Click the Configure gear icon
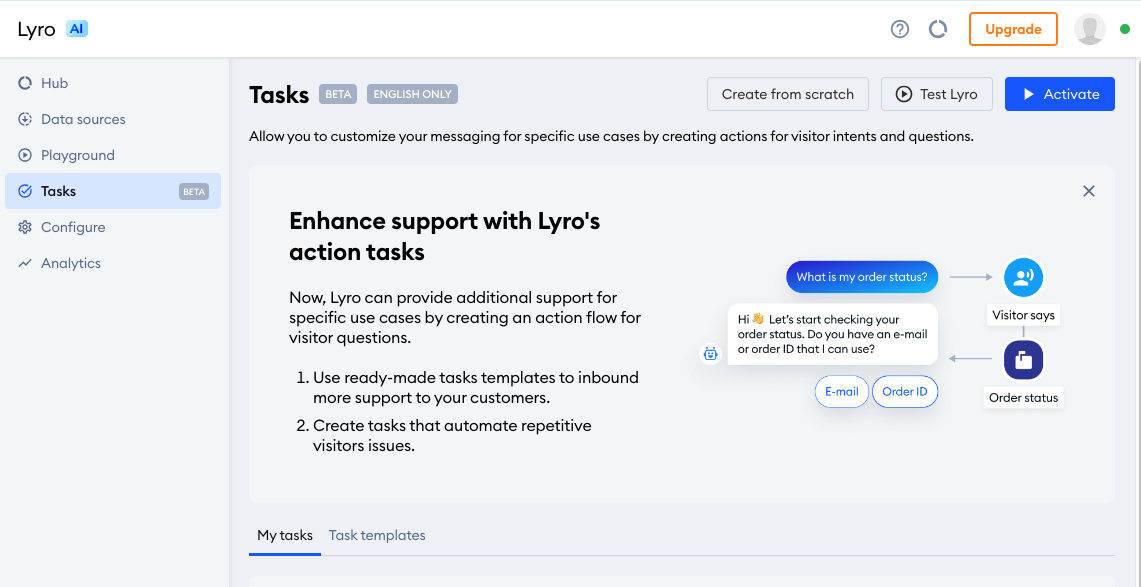Image resolution: width=1141 pixels, height=587 pixels. click(x=25, y=227)
